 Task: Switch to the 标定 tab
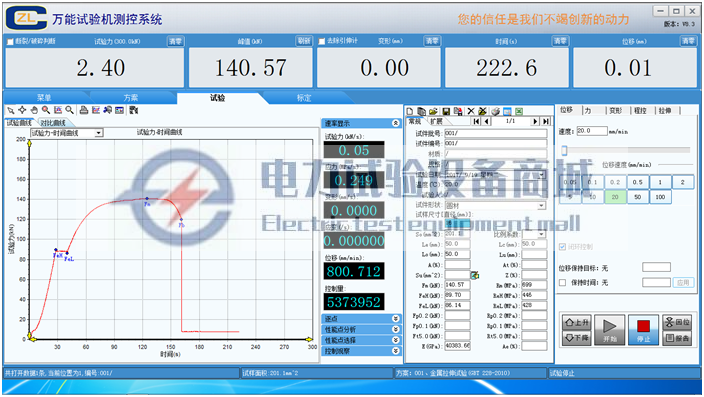[x=304, y=98]
